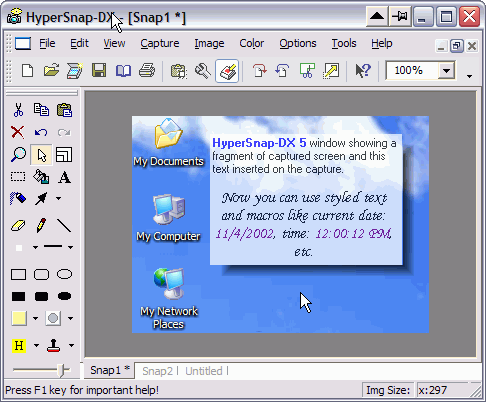Select the filled ellipse shape
The width and height of the screenshot is (486, 402).
[x=64, y=296]
